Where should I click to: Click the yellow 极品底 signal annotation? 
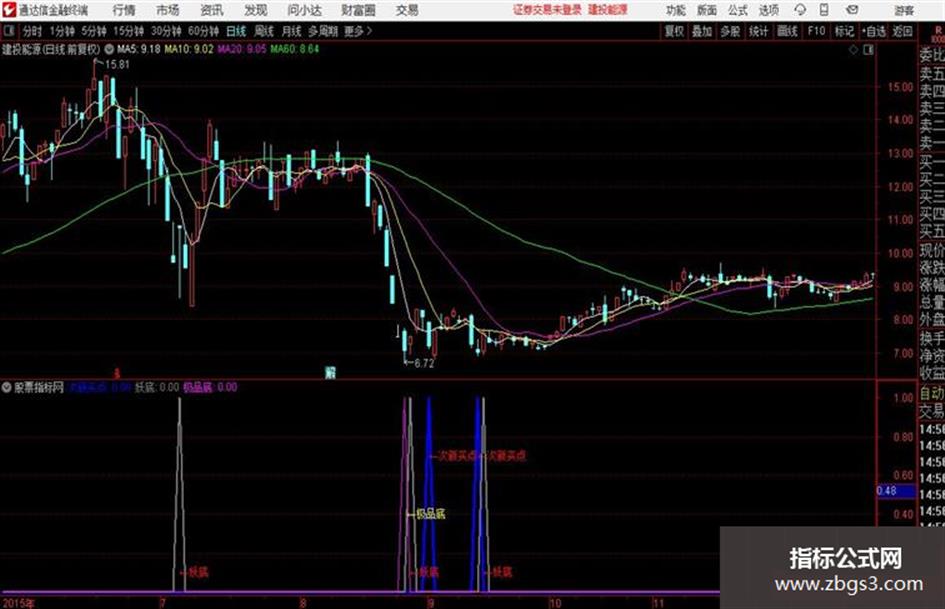click(x=431, y=514)
